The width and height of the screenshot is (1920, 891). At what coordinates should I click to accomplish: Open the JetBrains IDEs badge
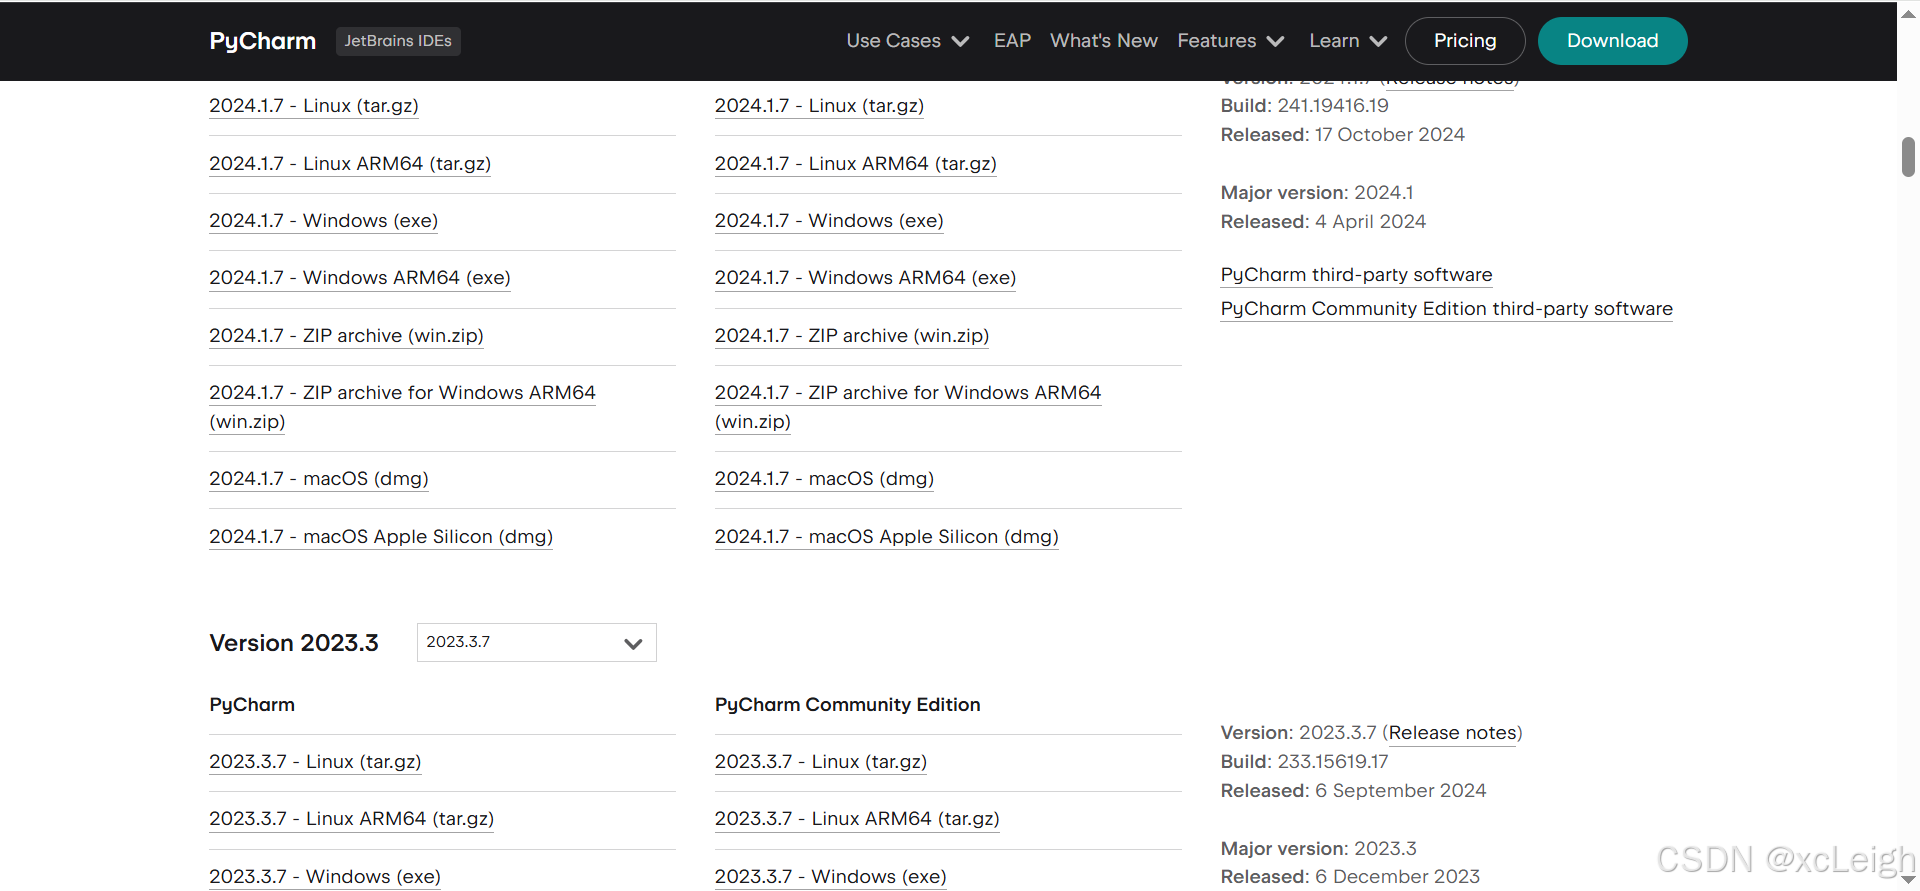click(x=398, y=41)
